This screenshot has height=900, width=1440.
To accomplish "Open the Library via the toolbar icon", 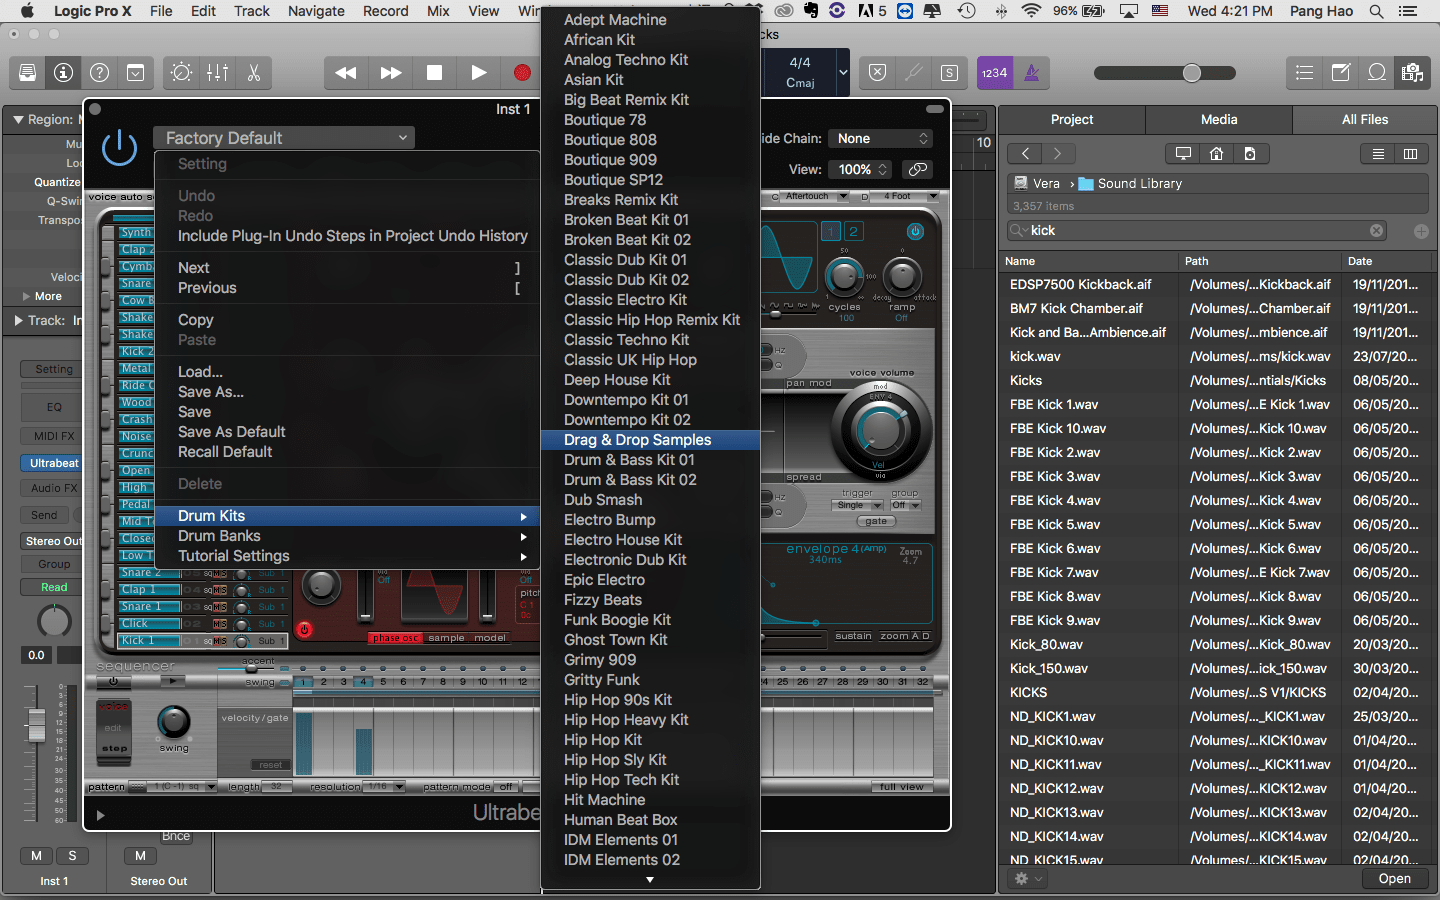I will coord(28,73).
